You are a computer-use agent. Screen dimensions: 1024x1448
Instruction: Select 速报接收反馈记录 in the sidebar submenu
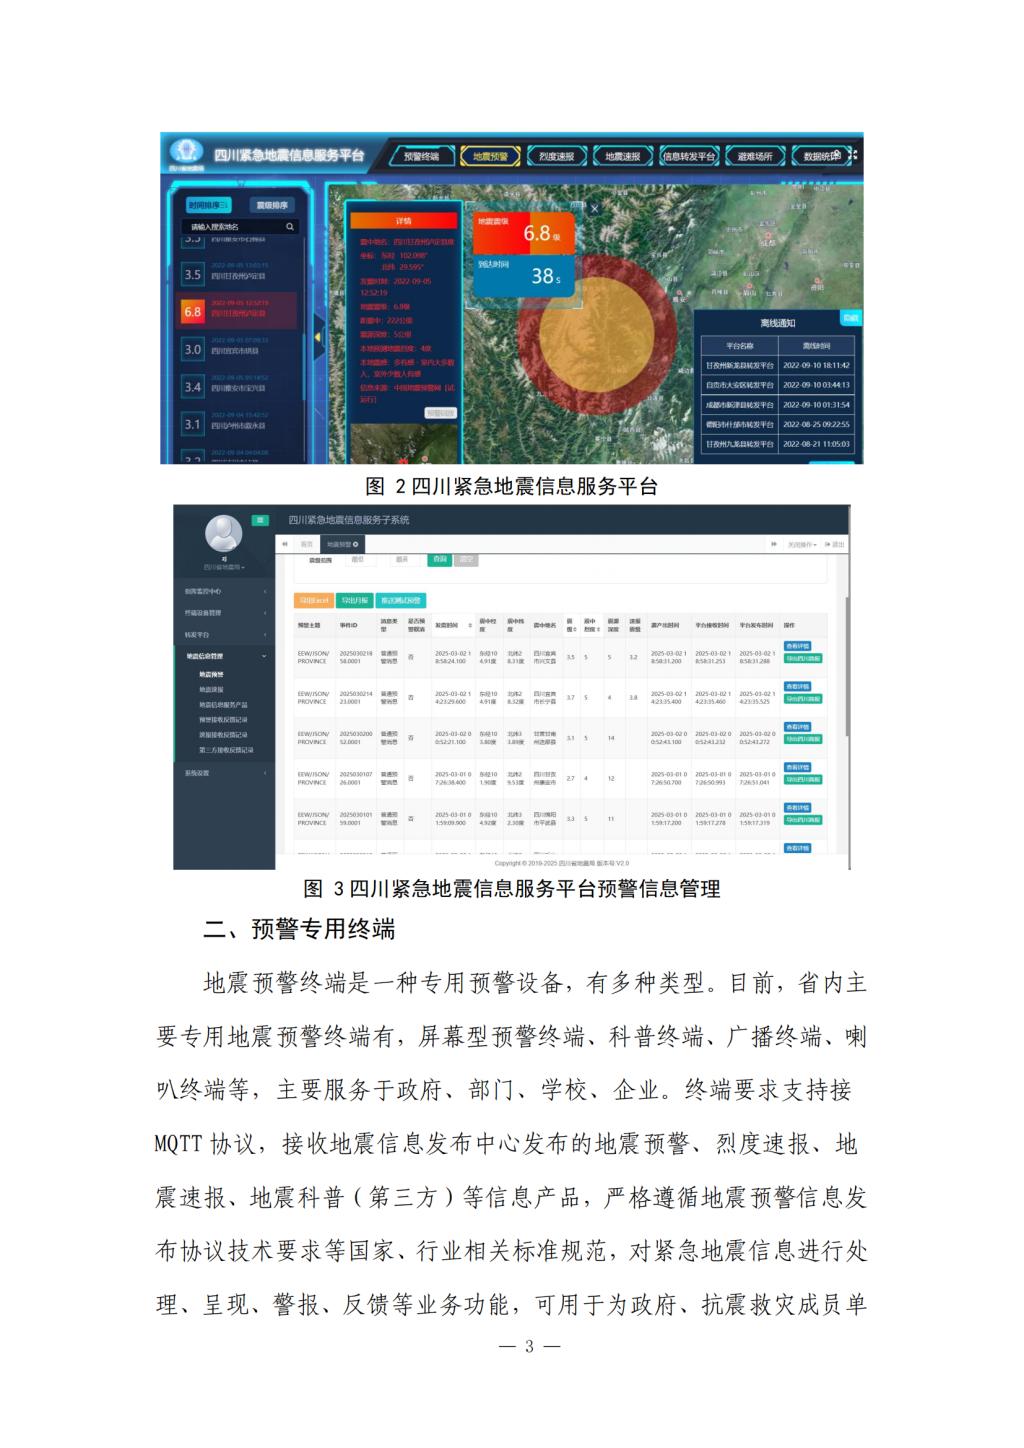pyautogui.click(x=223, y=735)
